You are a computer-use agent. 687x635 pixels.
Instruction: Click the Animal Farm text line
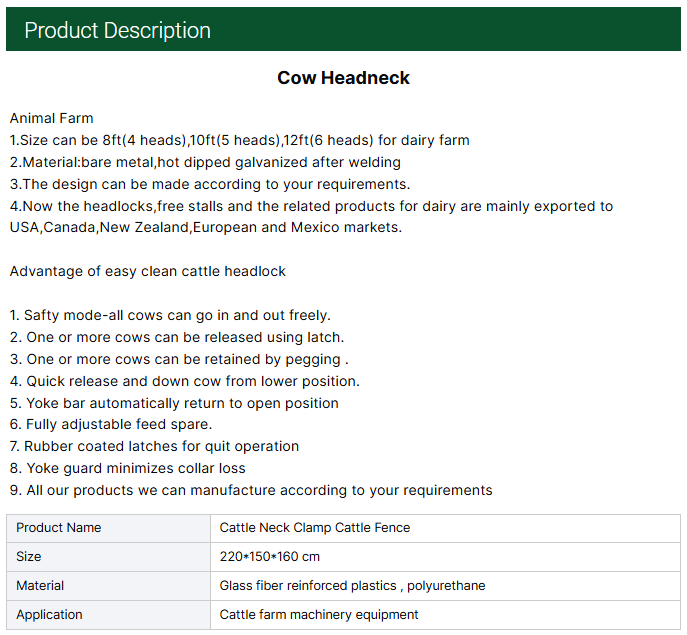click(x=52, y=118)
